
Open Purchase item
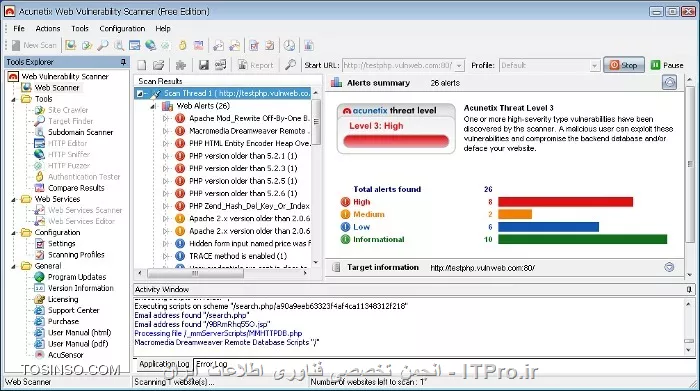(x=63, y=321)
